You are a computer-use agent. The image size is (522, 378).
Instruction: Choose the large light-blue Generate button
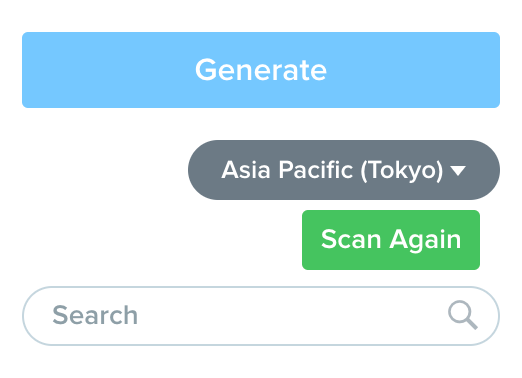pos(261,70)
